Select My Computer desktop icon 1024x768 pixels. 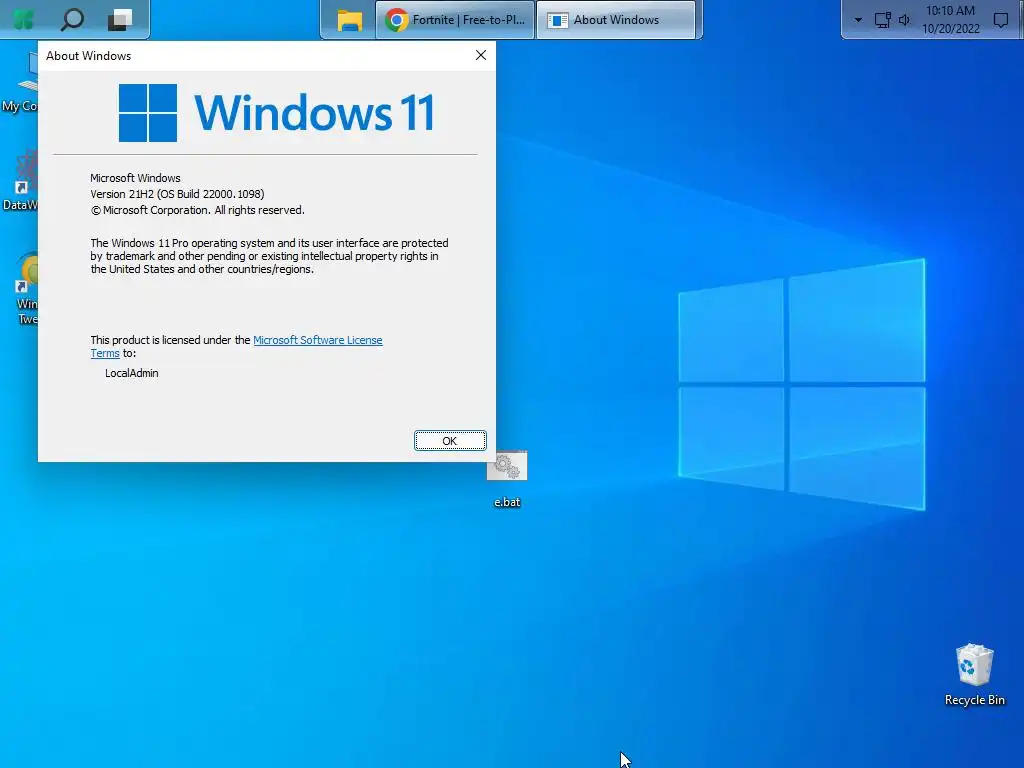pyautogui.click(x=20, y=82)
